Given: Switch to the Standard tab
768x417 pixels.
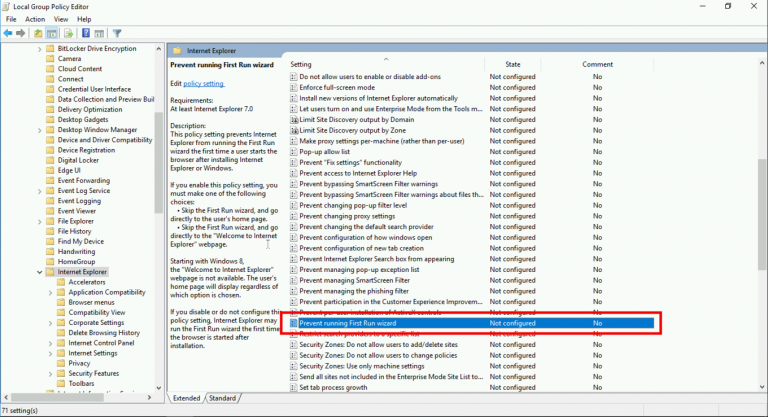Looking at the screenshot, I should [x=222, y=398].
